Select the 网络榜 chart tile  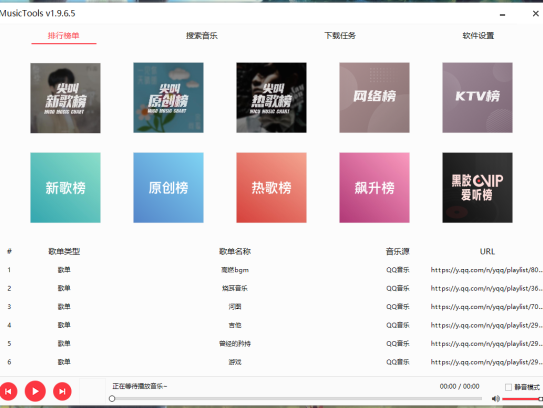click(374, 98)
